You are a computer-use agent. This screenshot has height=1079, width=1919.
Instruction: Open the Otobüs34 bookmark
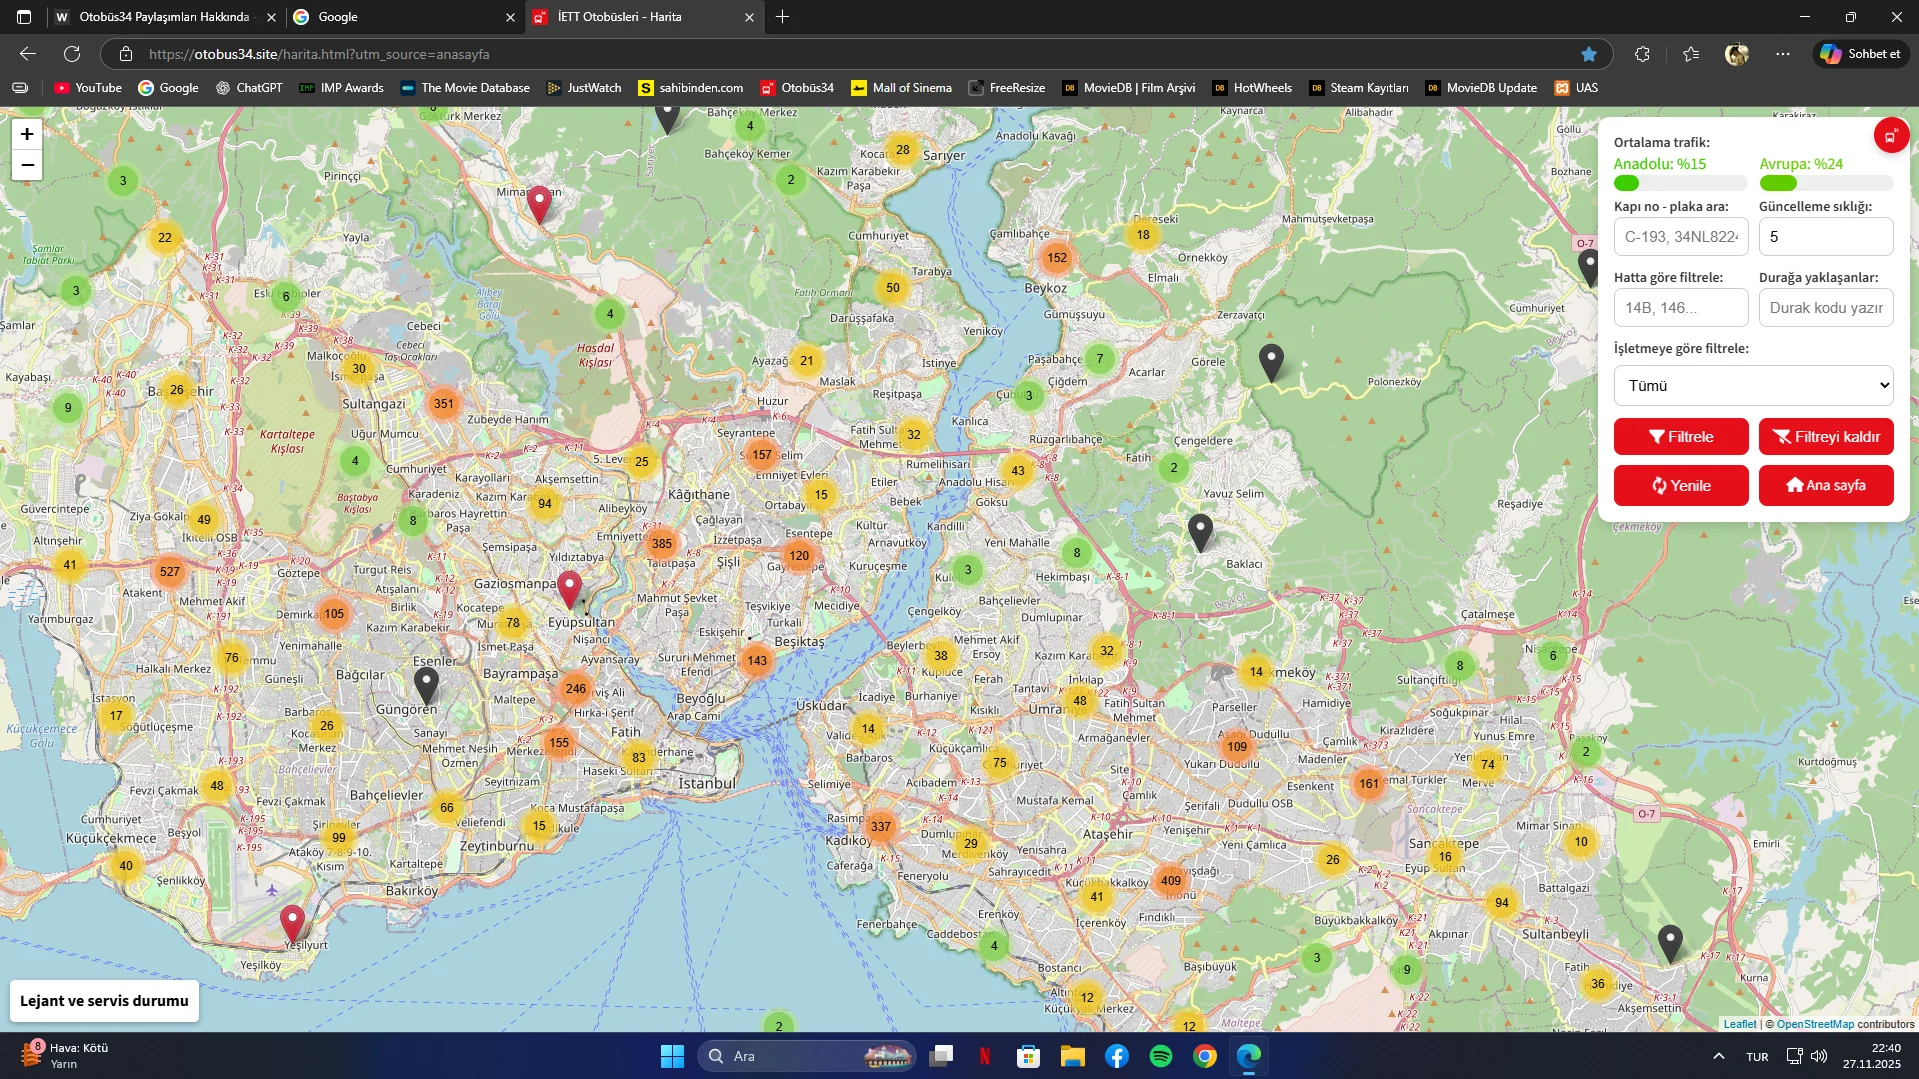pyautogui.click(x=798, y=88)
